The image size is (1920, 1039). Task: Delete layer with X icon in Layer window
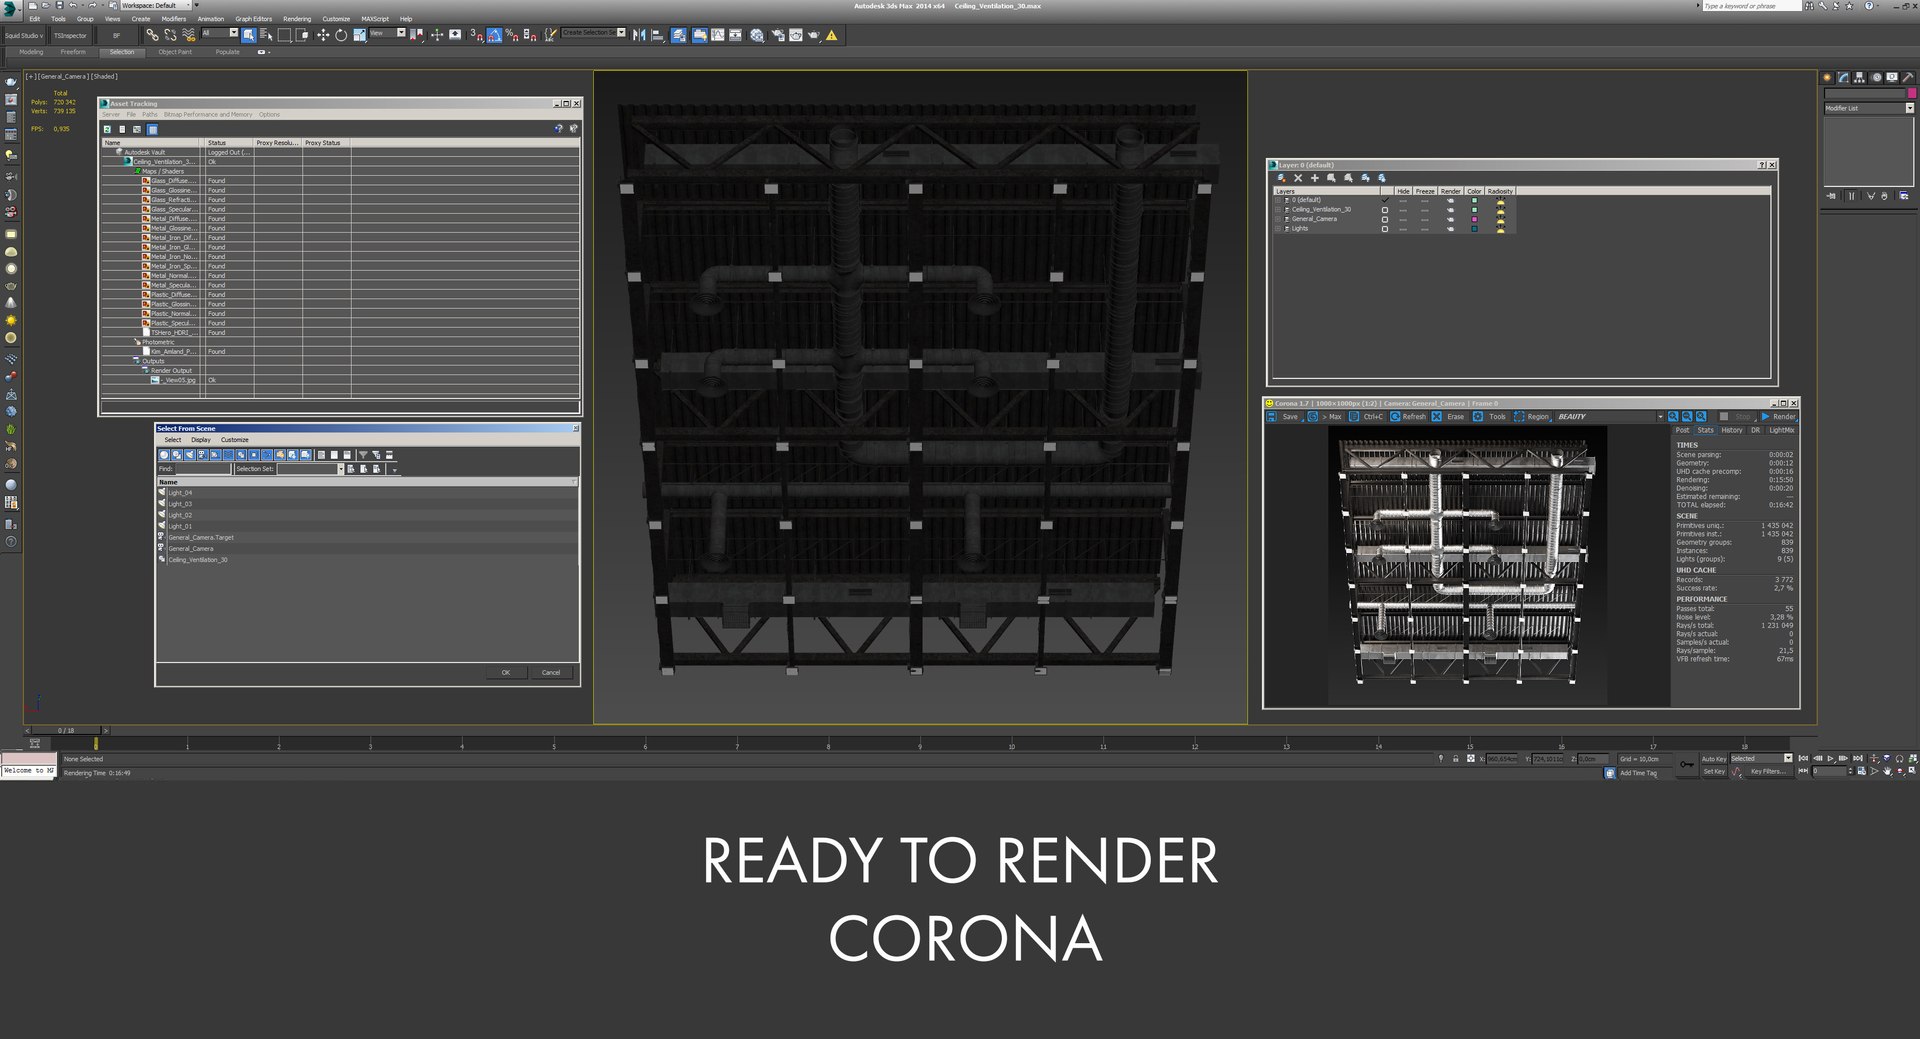tap(1298, 178)
